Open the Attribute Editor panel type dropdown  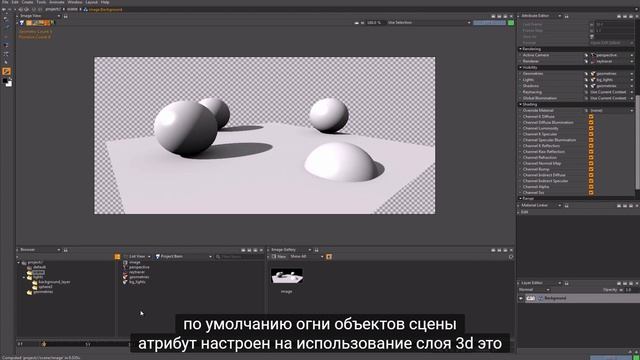click(x=559, y=16)
